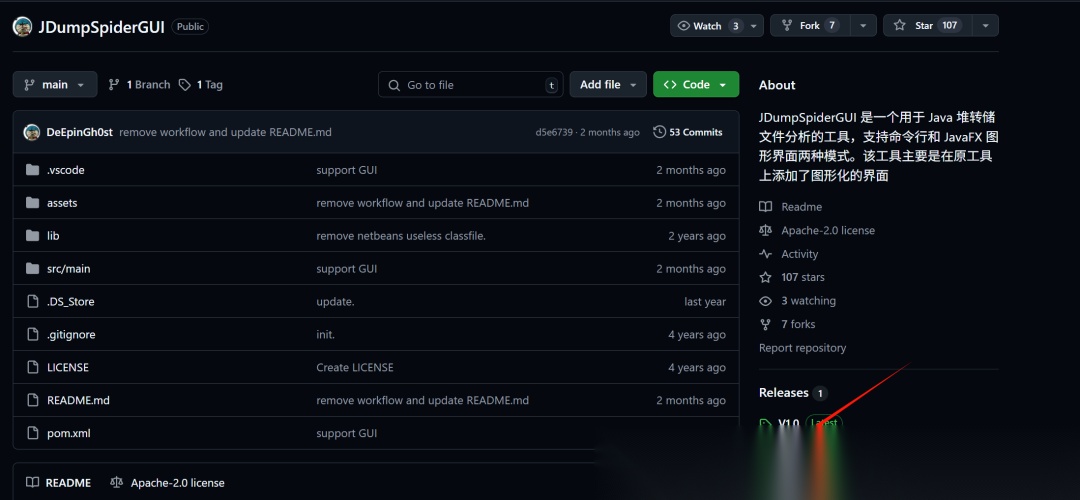This screenshot has height=500, width=1080.
Task: Click inside the Go to file search field
Action: (470, 85)
